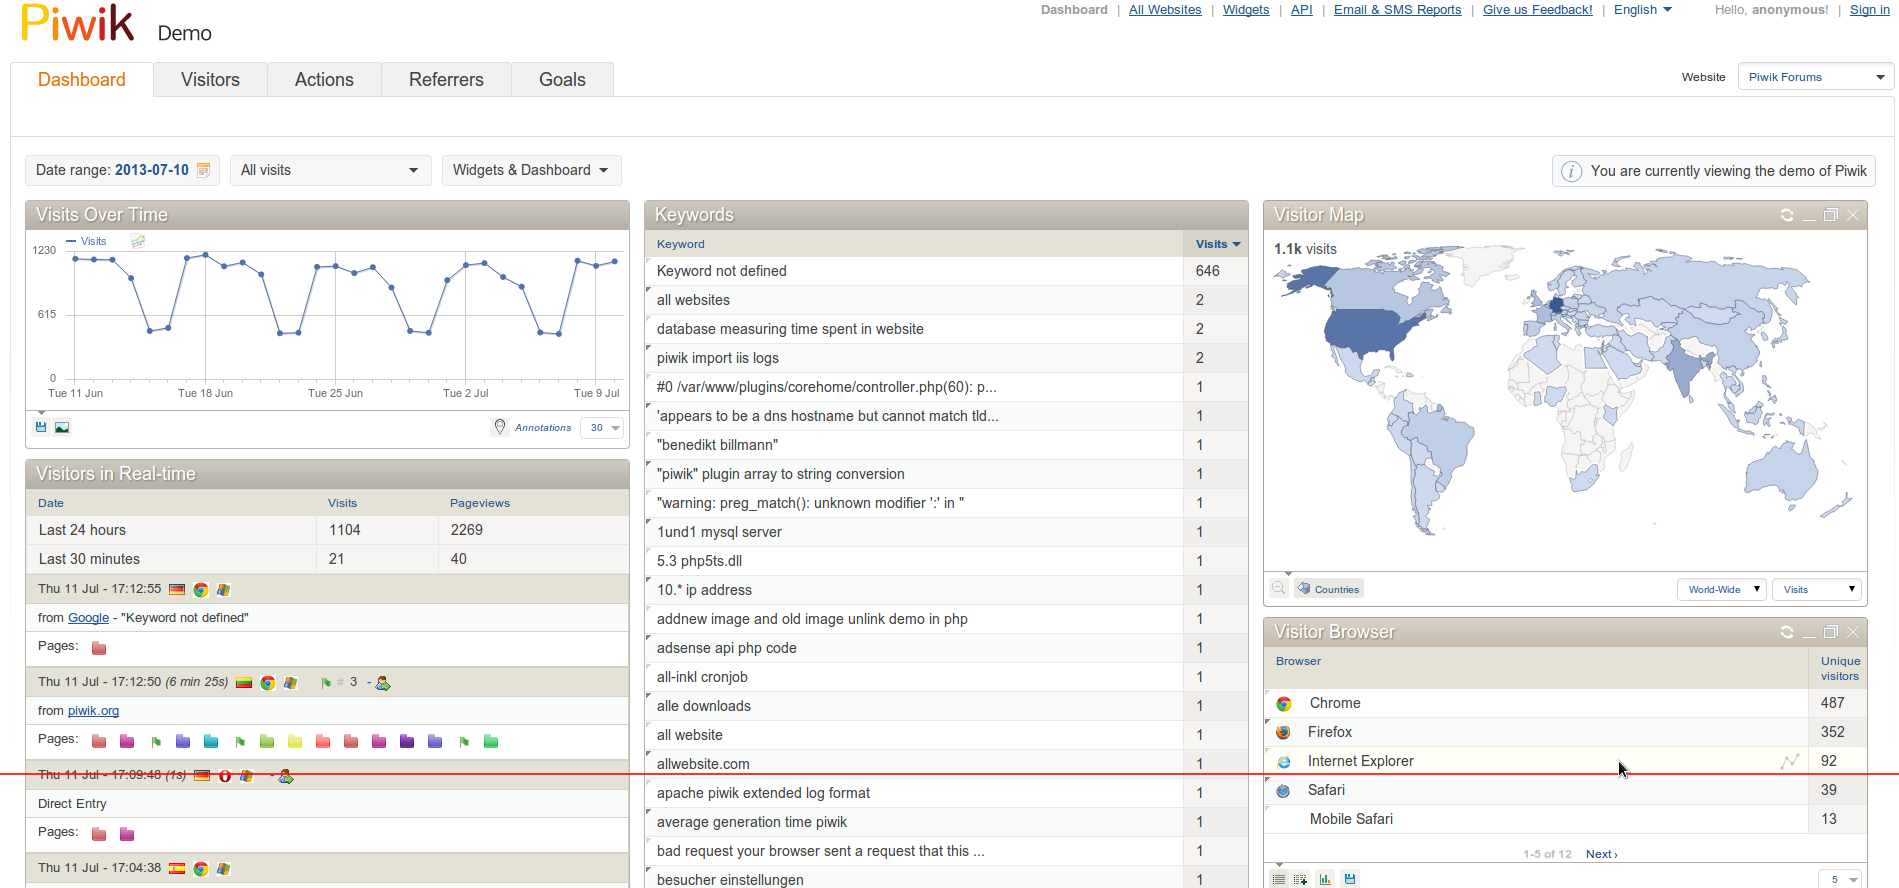Export the Visits Over Time data
The image size is (1899, 888).
click(41, 427)
